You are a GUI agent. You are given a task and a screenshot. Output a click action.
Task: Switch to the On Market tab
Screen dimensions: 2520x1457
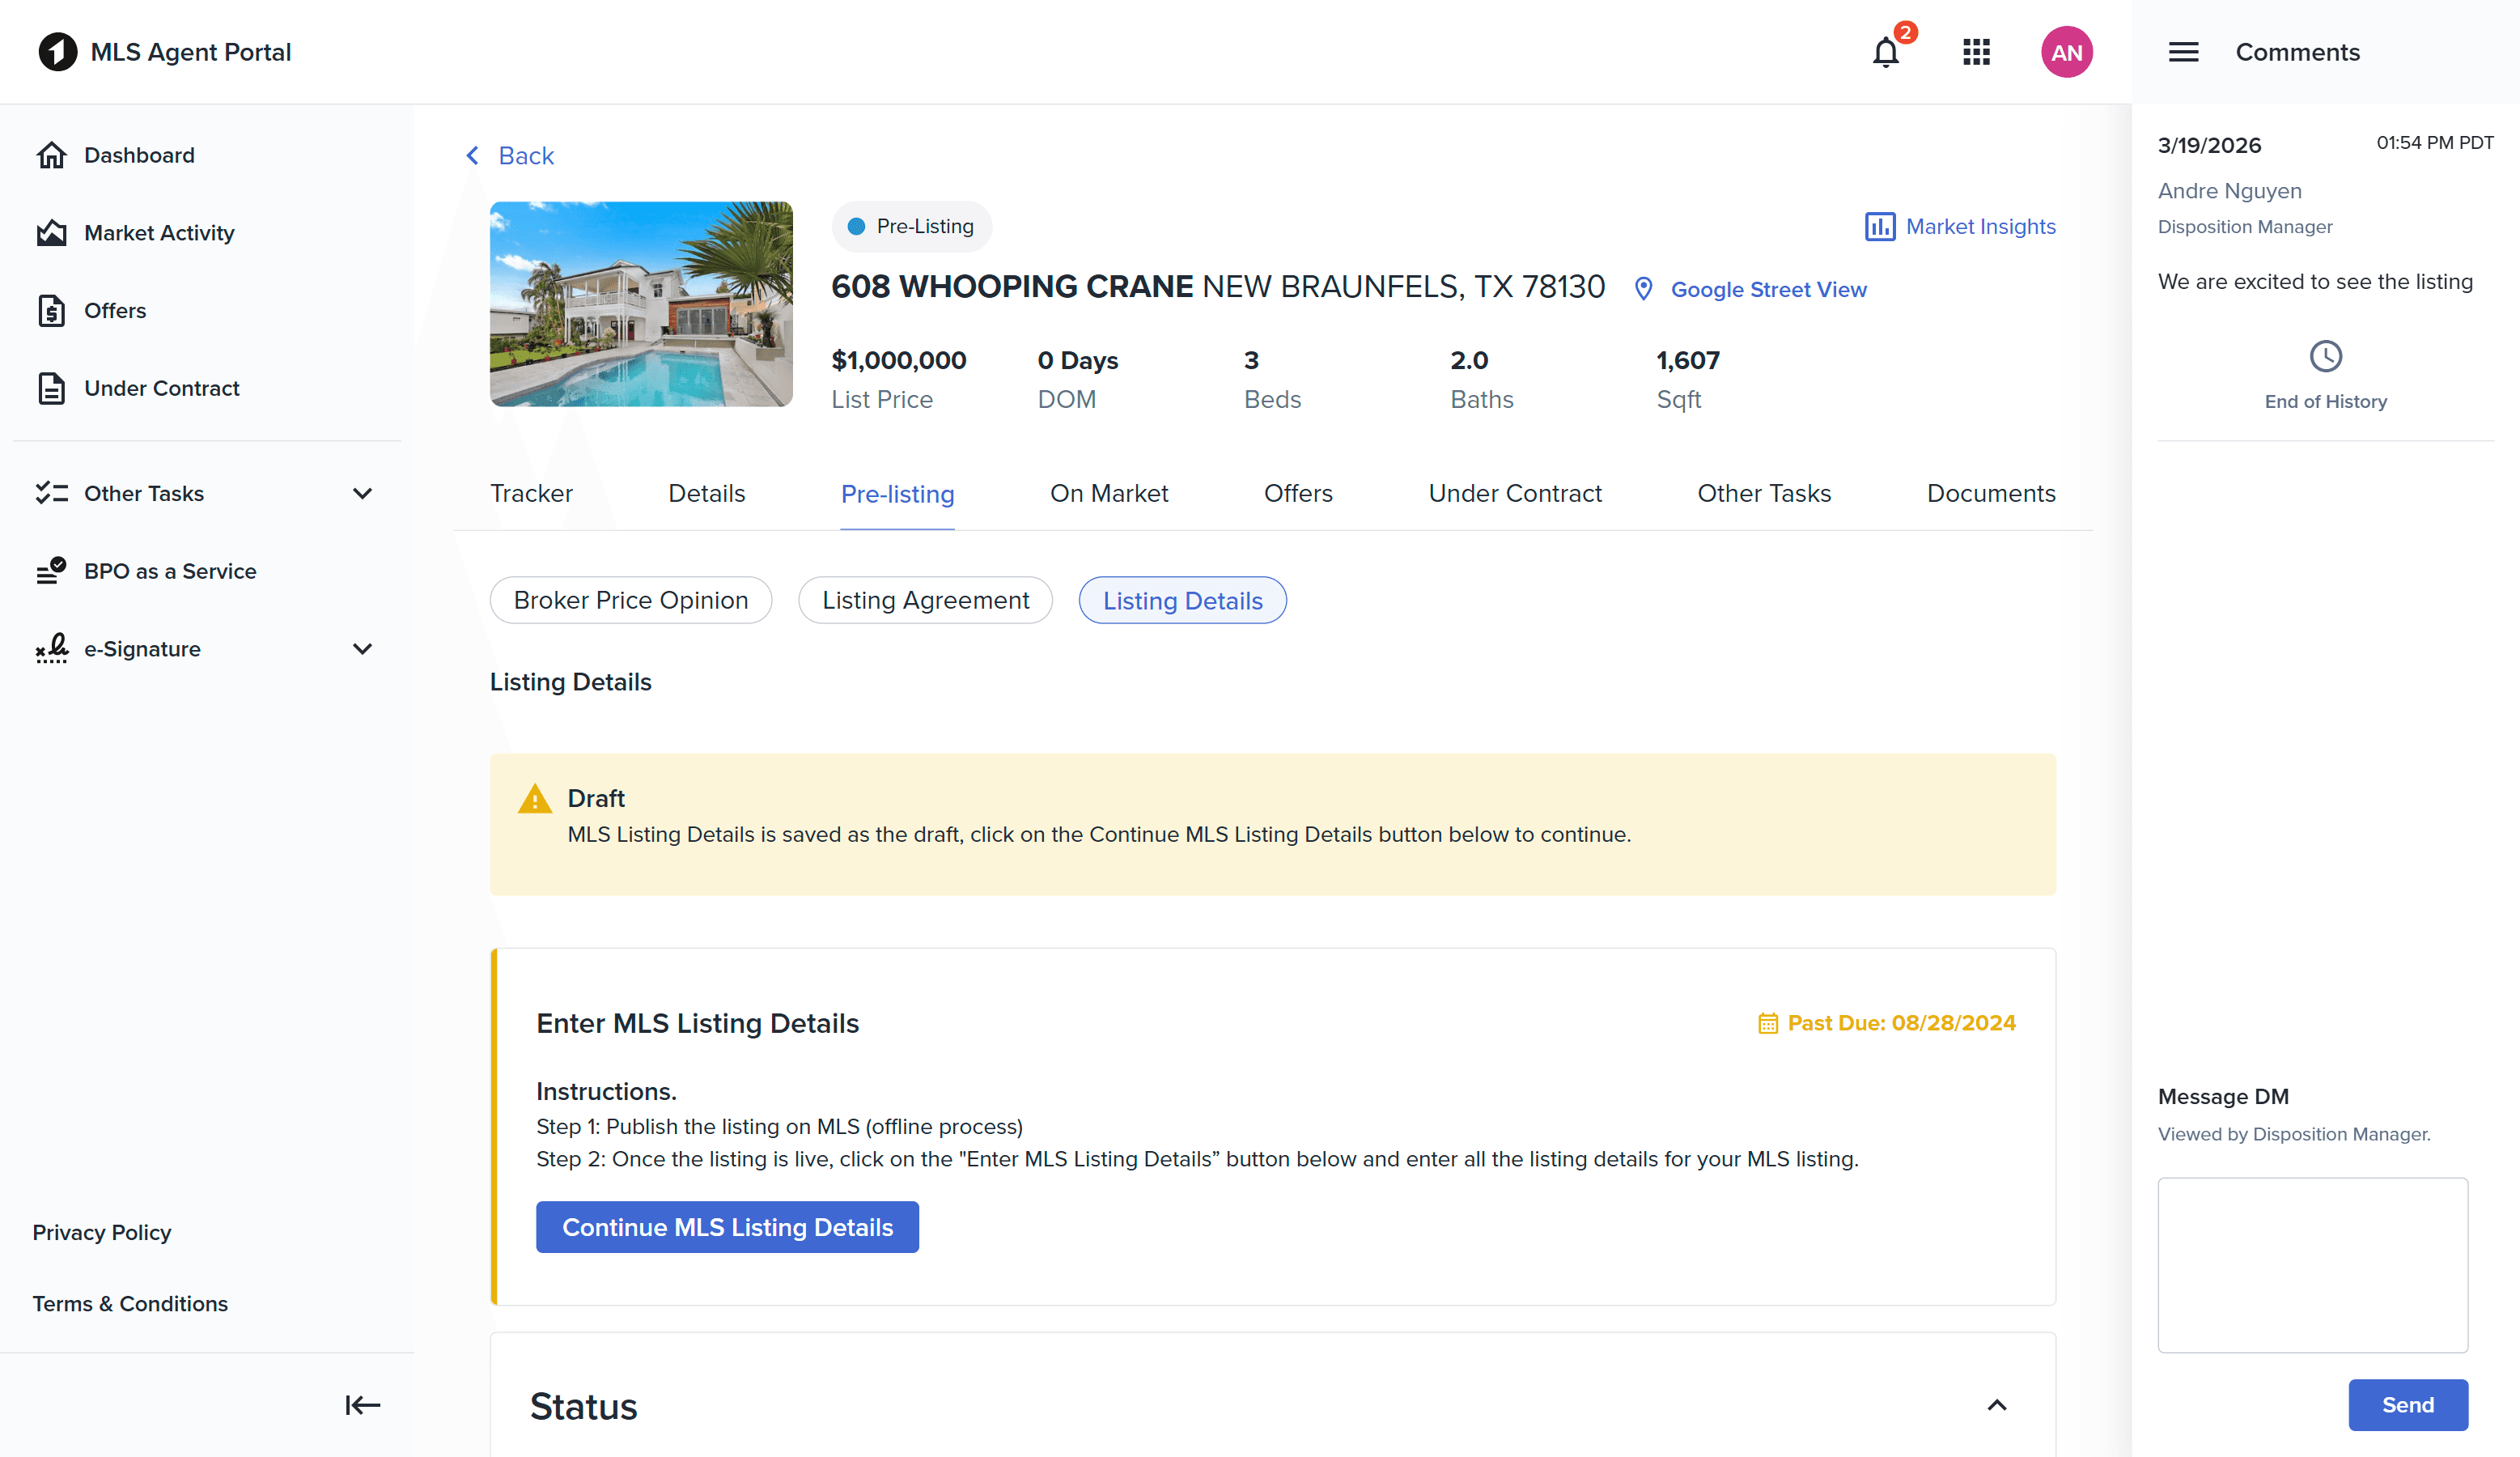coord(1109,493)
